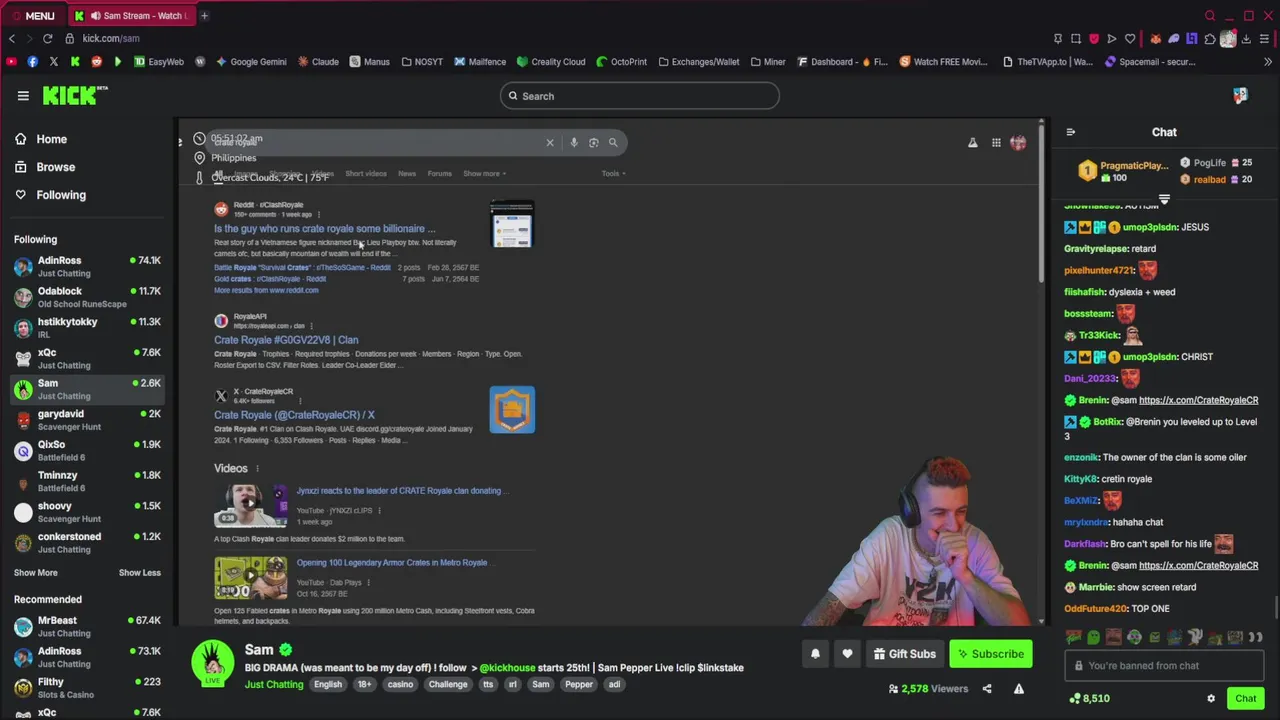This screenshot has height=720, width=1280.
Task: Collapse following list with Show Less
Action: tap(140, 573)
